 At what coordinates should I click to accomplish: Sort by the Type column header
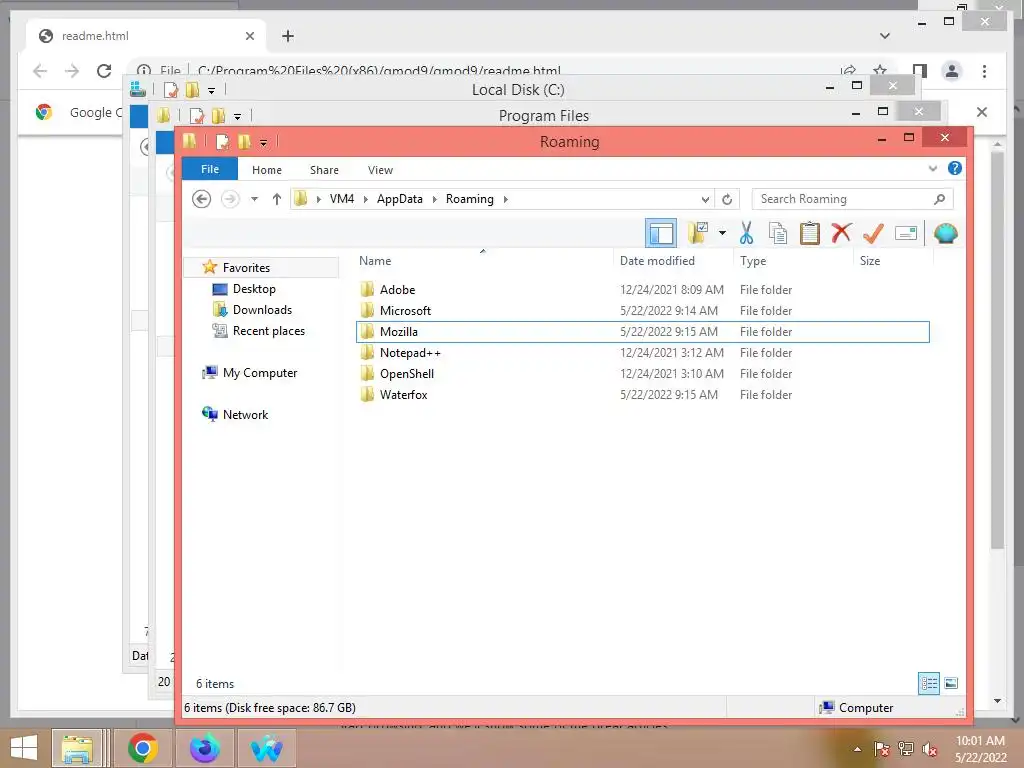[x=753, y=261]
